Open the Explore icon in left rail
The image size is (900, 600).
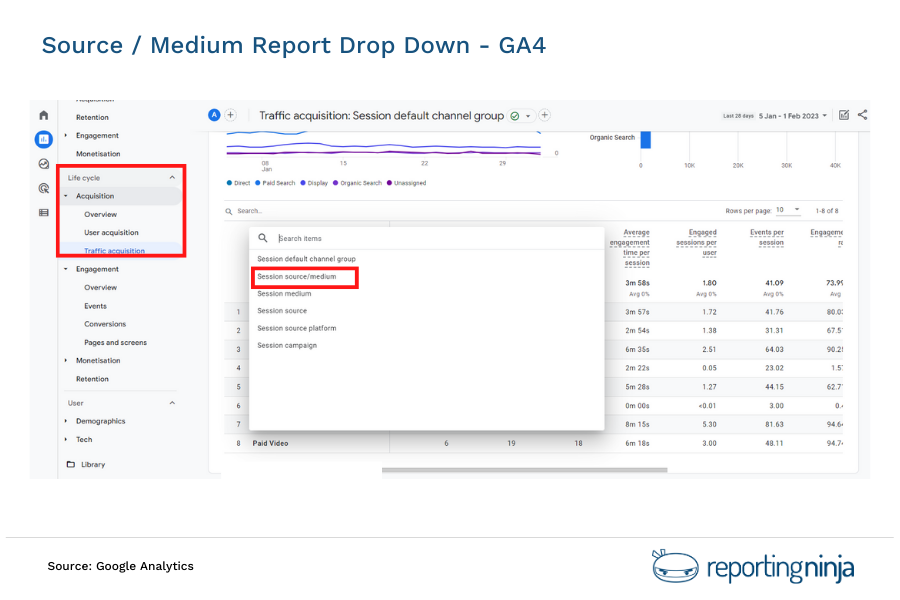(44, 164)
